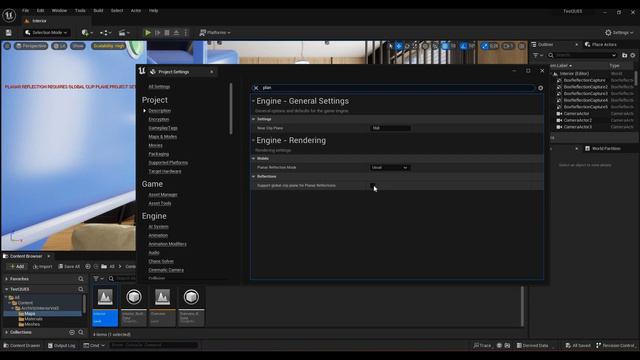Click search icon beside Favorites
The height and width of the screenshot is (360, 640).
tap(81, 279)
